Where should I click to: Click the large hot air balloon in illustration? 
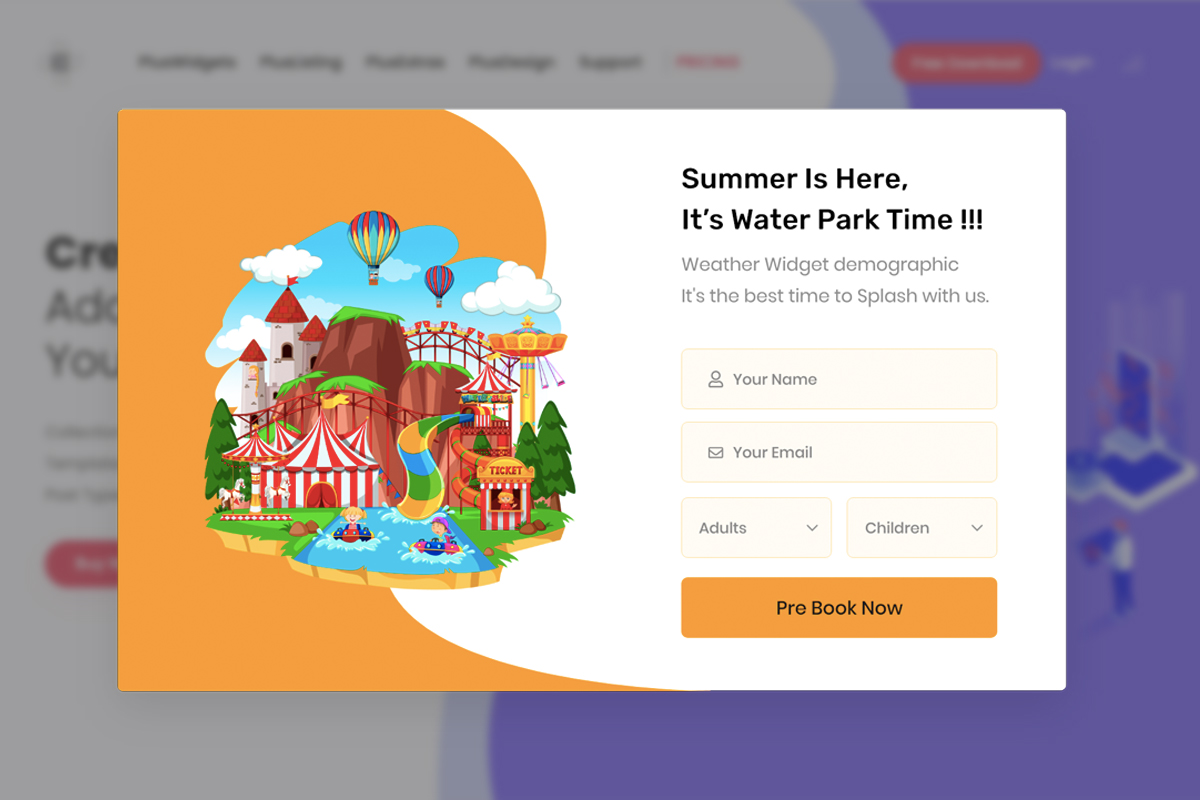point(373,244)
